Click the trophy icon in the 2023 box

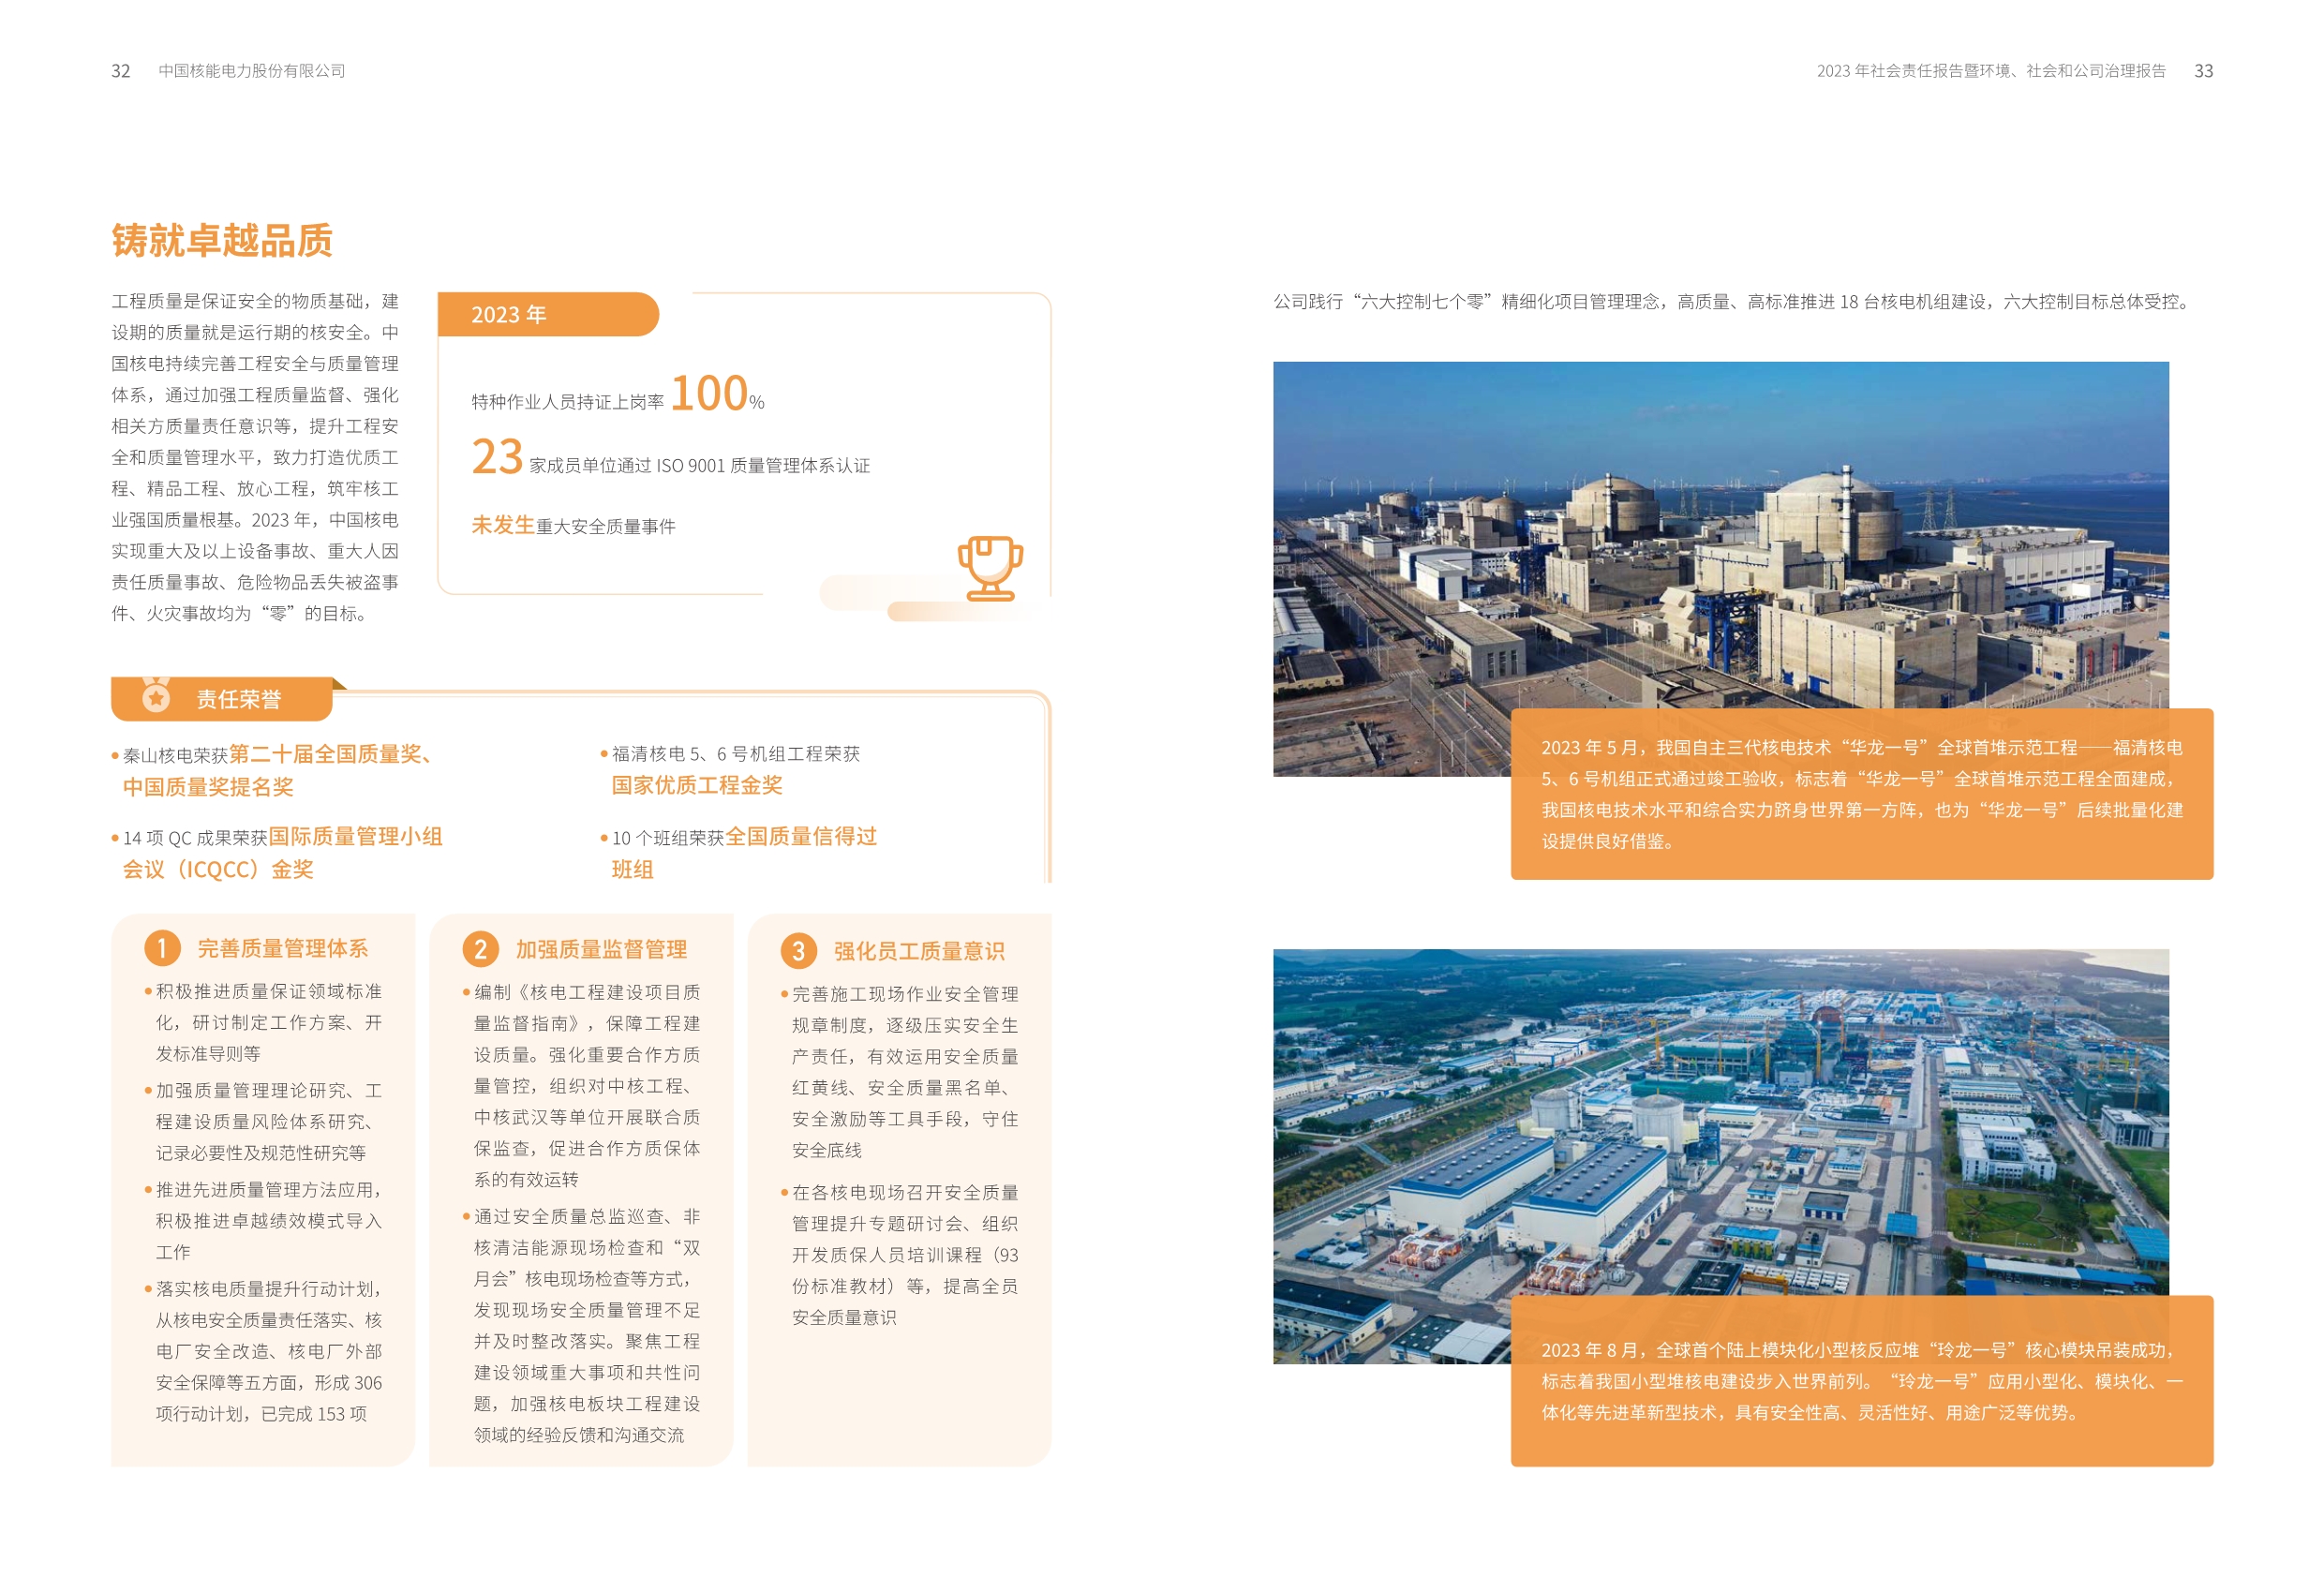click(990, 568)
